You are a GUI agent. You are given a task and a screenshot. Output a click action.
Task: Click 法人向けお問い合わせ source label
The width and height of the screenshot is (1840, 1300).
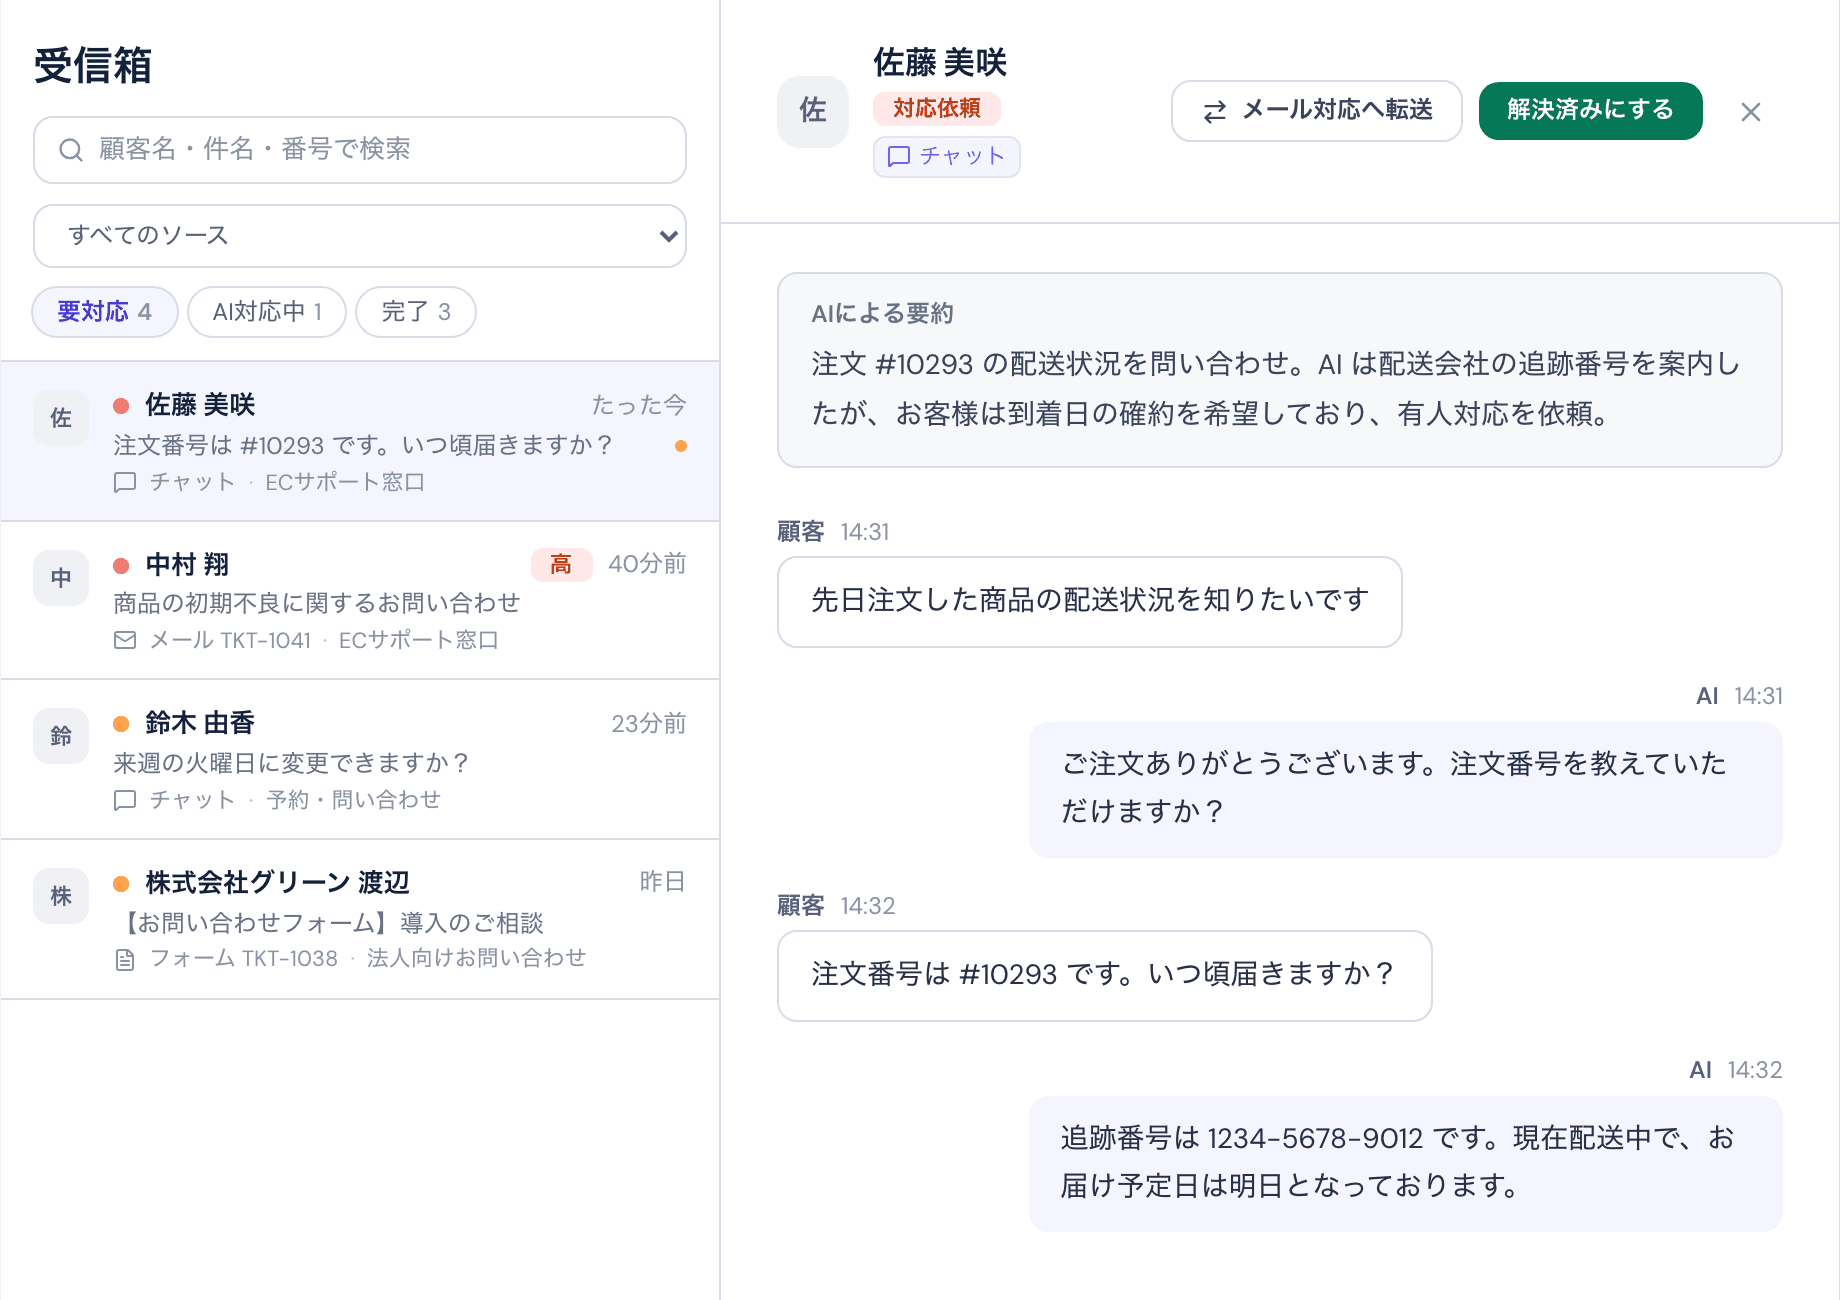click(x=476, y=959)
